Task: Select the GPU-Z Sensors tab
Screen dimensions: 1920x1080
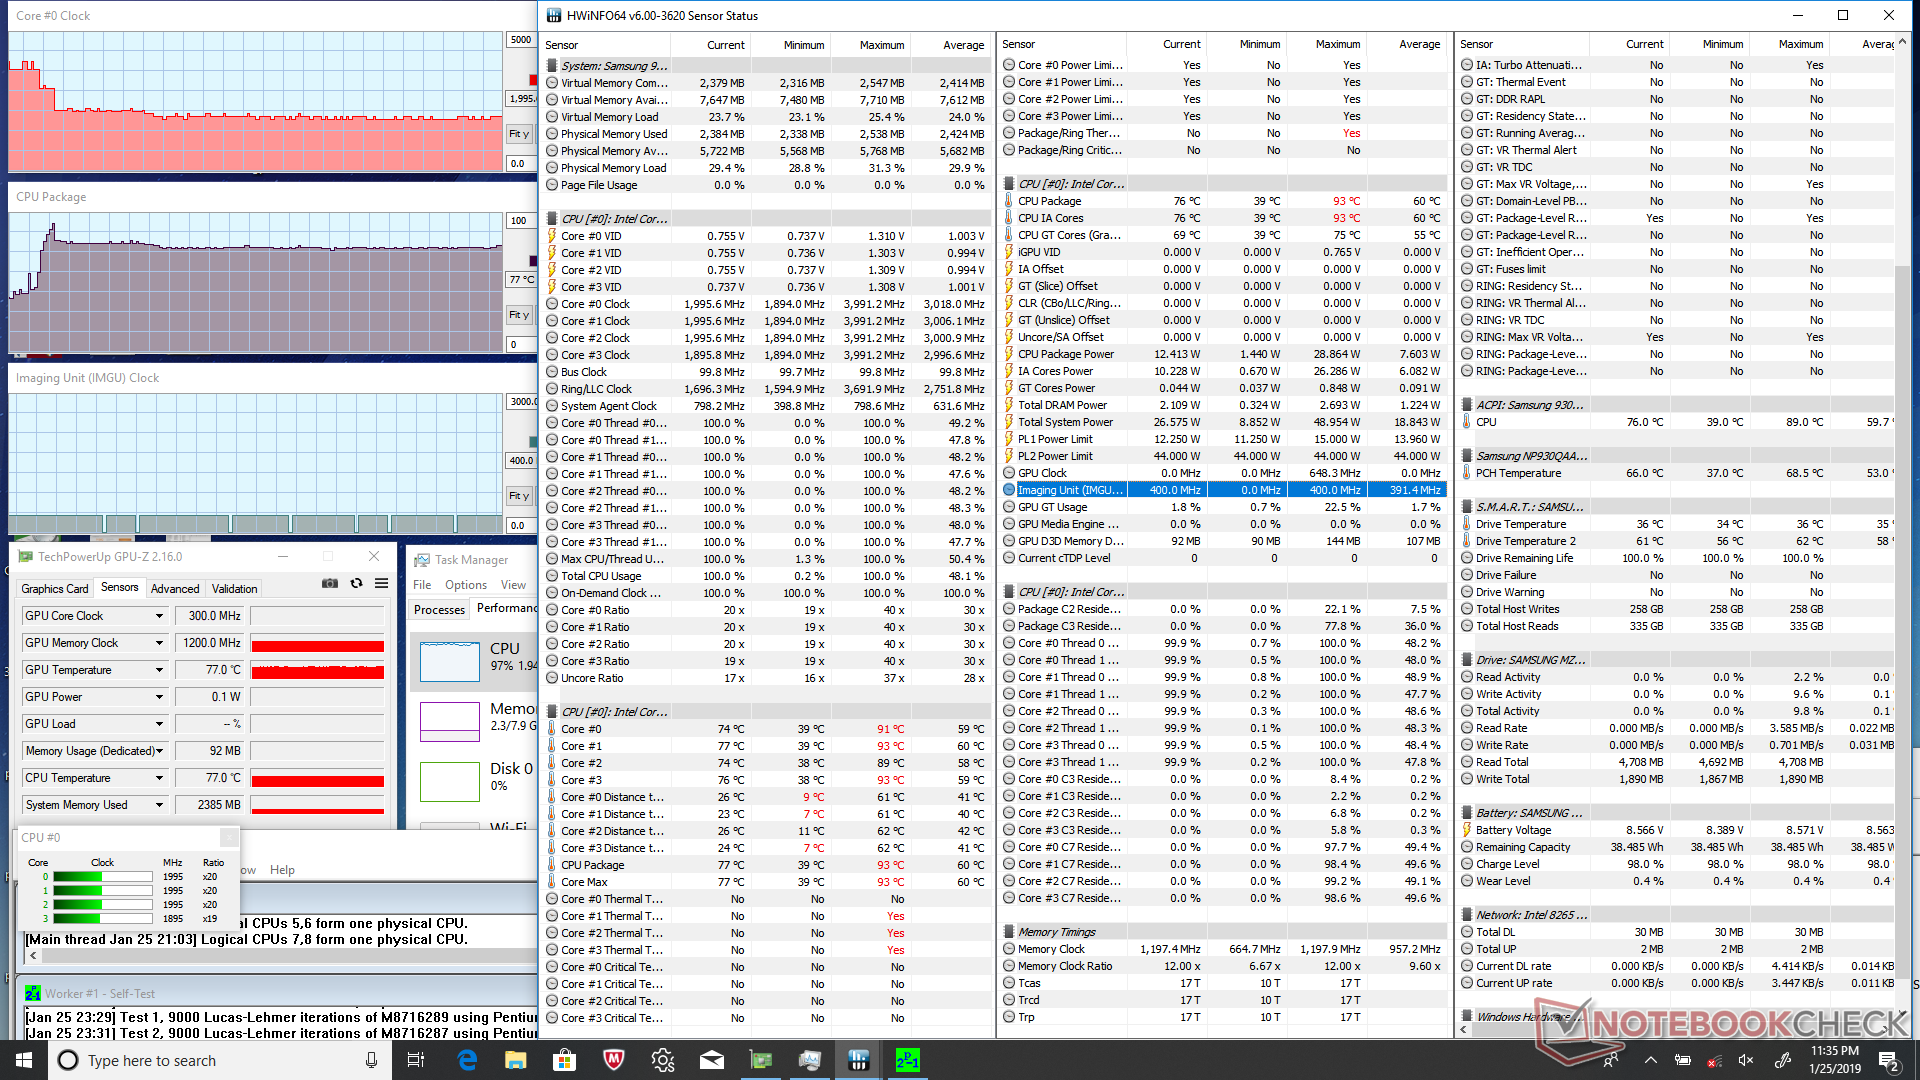Action: (120, 588)
